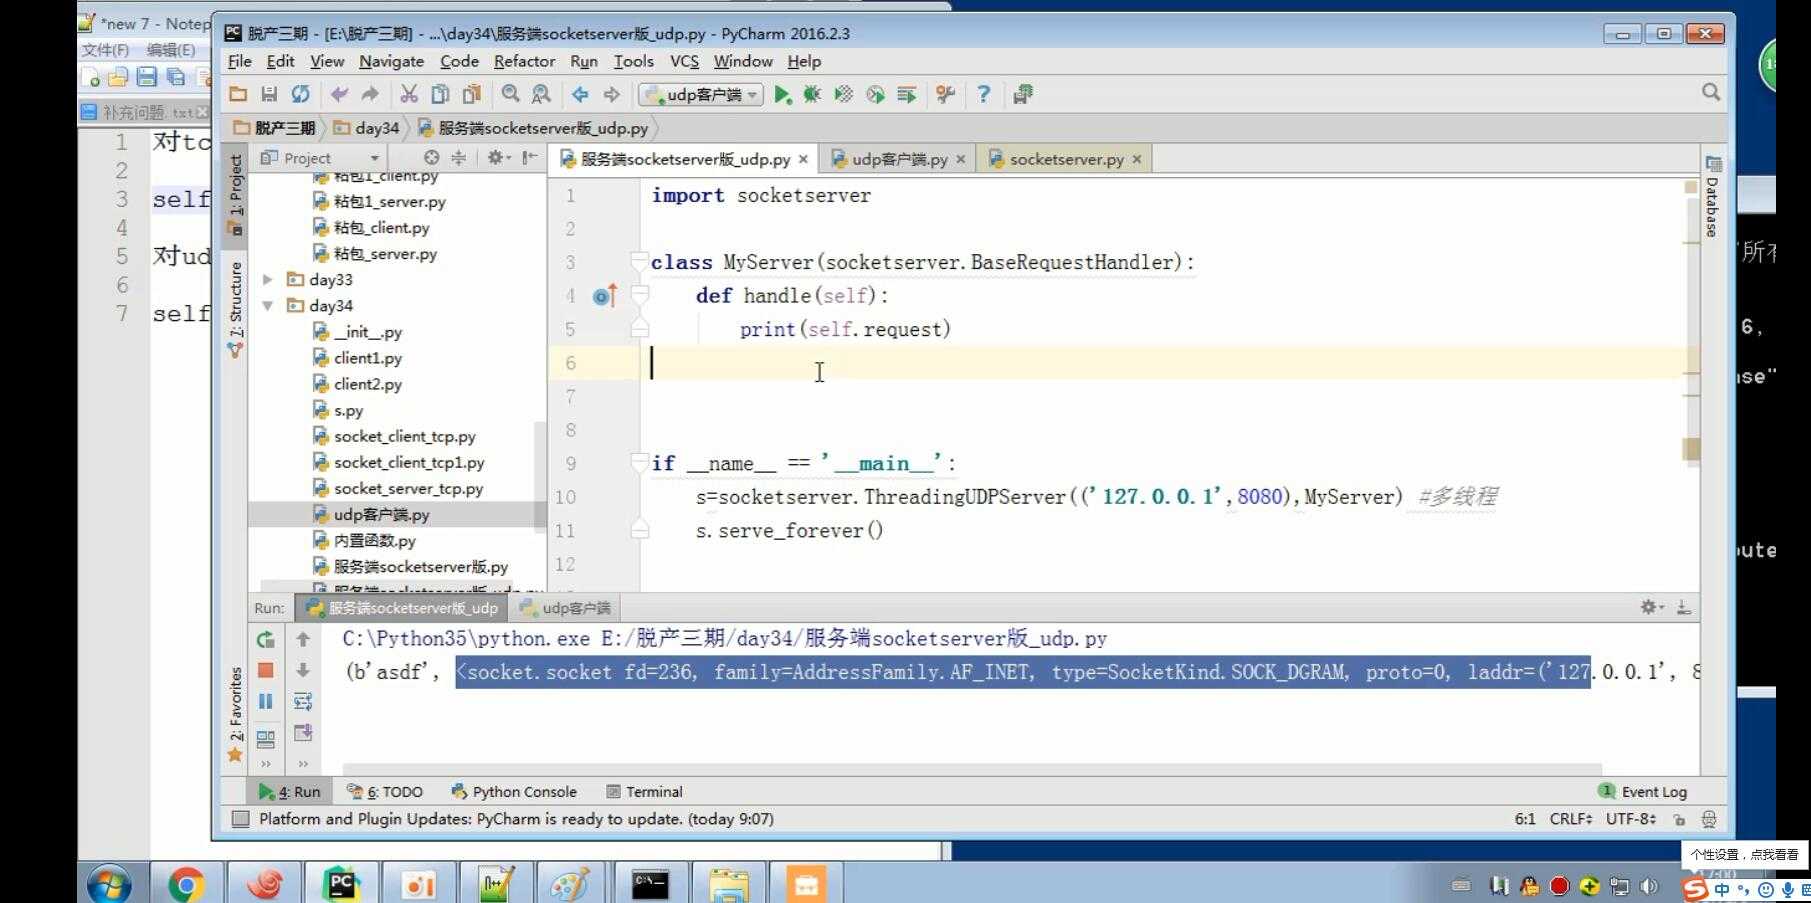Click overriding method gutter marker on line 4
This screenshot has height=903, width=1811.
pos(604,296)
